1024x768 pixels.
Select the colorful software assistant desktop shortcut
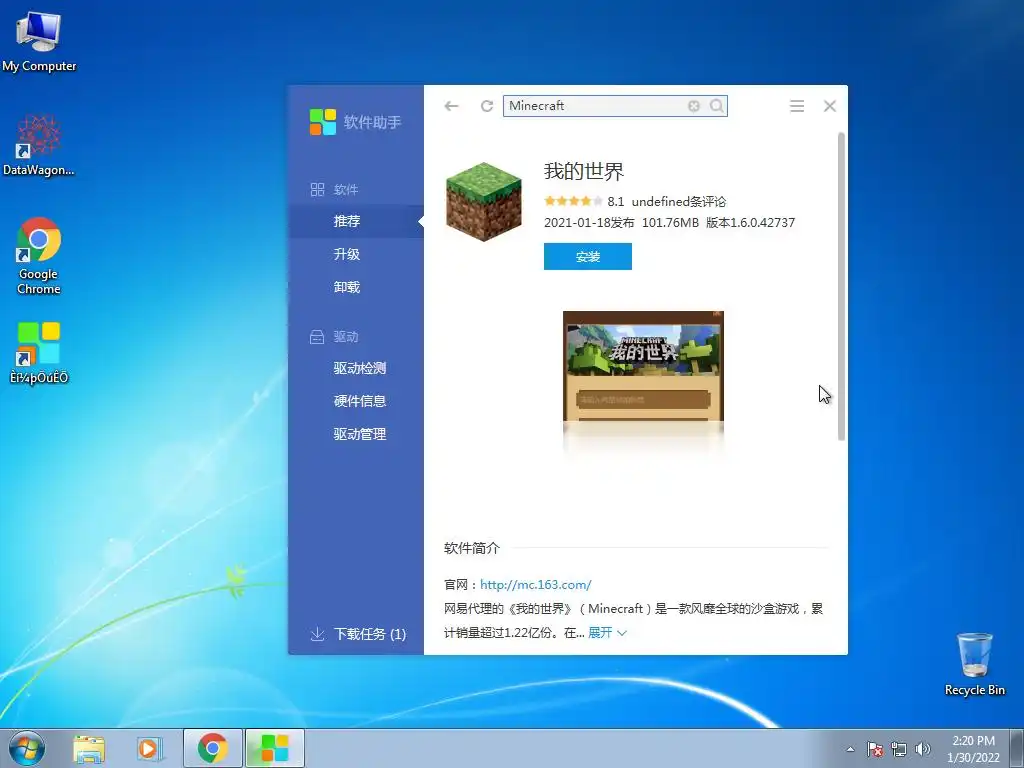point(39,353)
